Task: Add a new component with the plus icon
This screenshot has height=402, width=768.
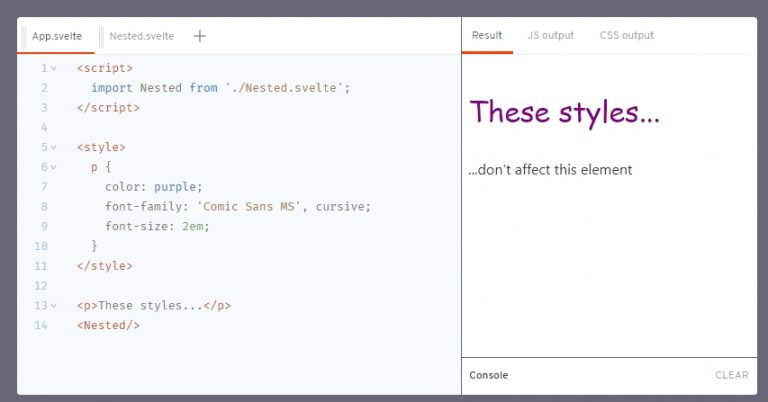Action: [x=200, y=36]
